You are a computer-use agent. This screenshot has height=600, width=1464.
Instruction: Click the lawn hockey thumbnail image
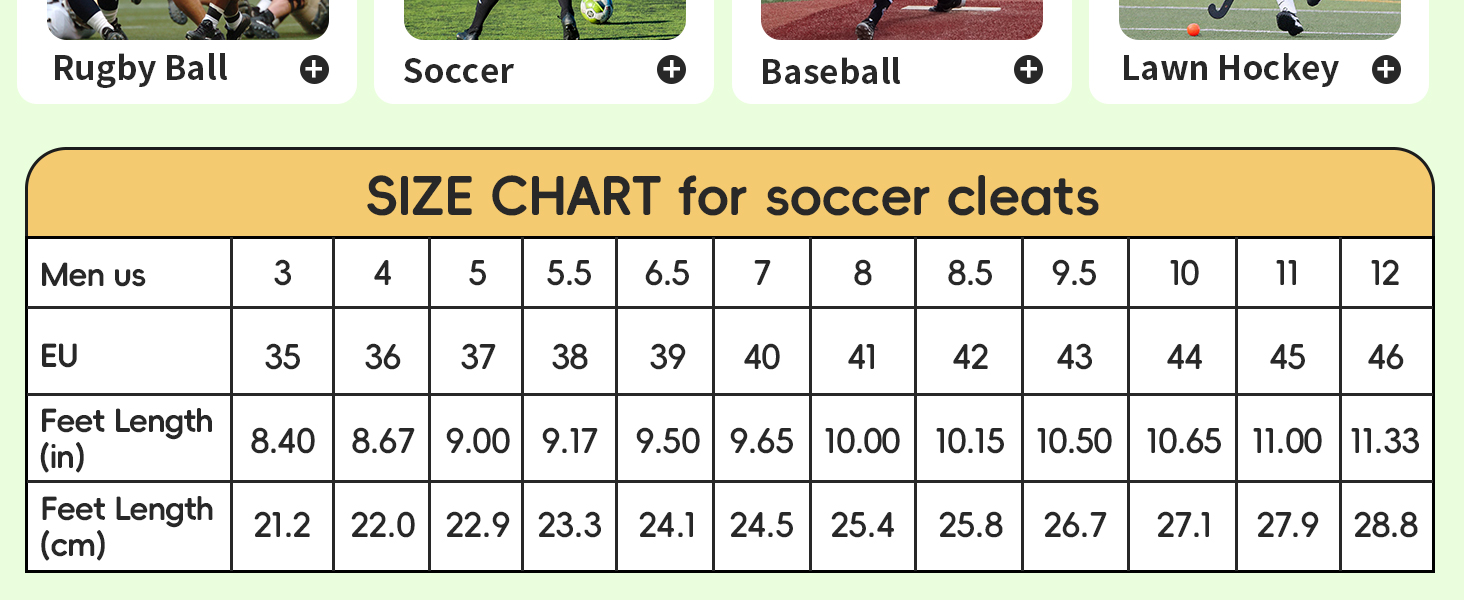coord(1259,18)
